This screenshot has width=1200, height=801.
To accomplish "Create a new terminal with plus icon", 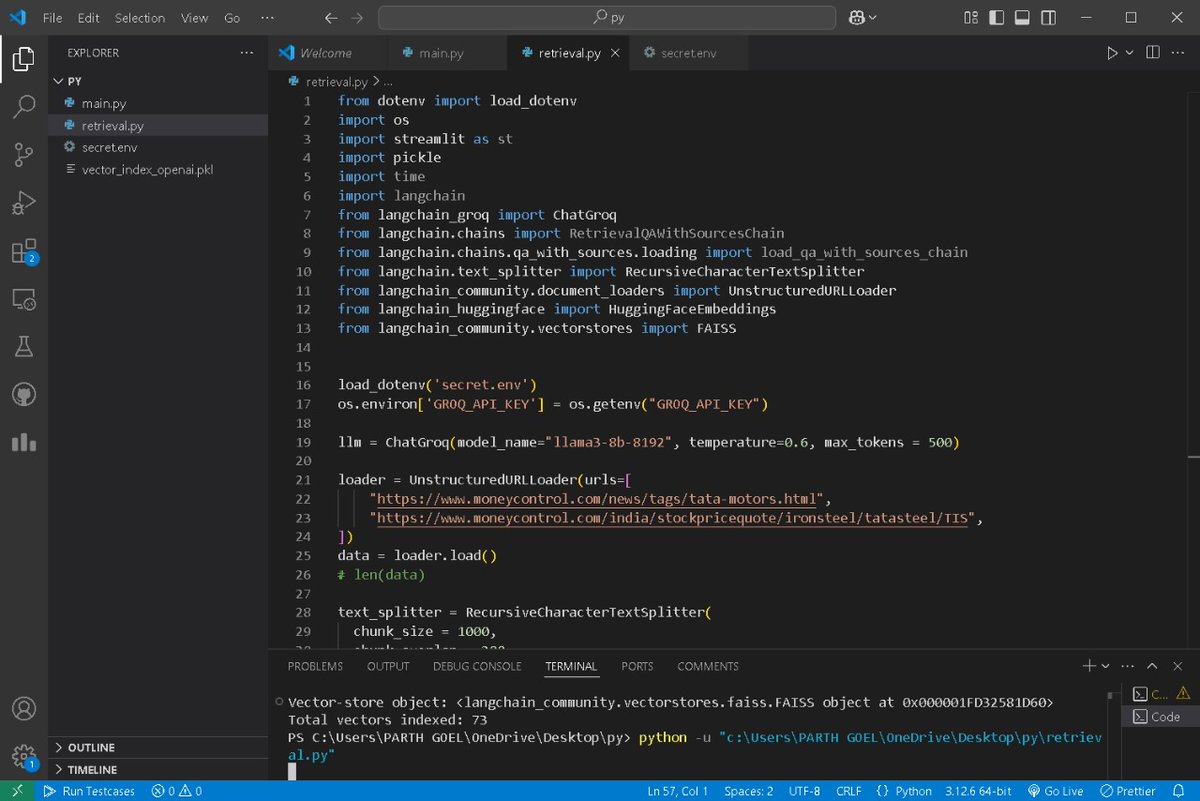I will 1089,666.
